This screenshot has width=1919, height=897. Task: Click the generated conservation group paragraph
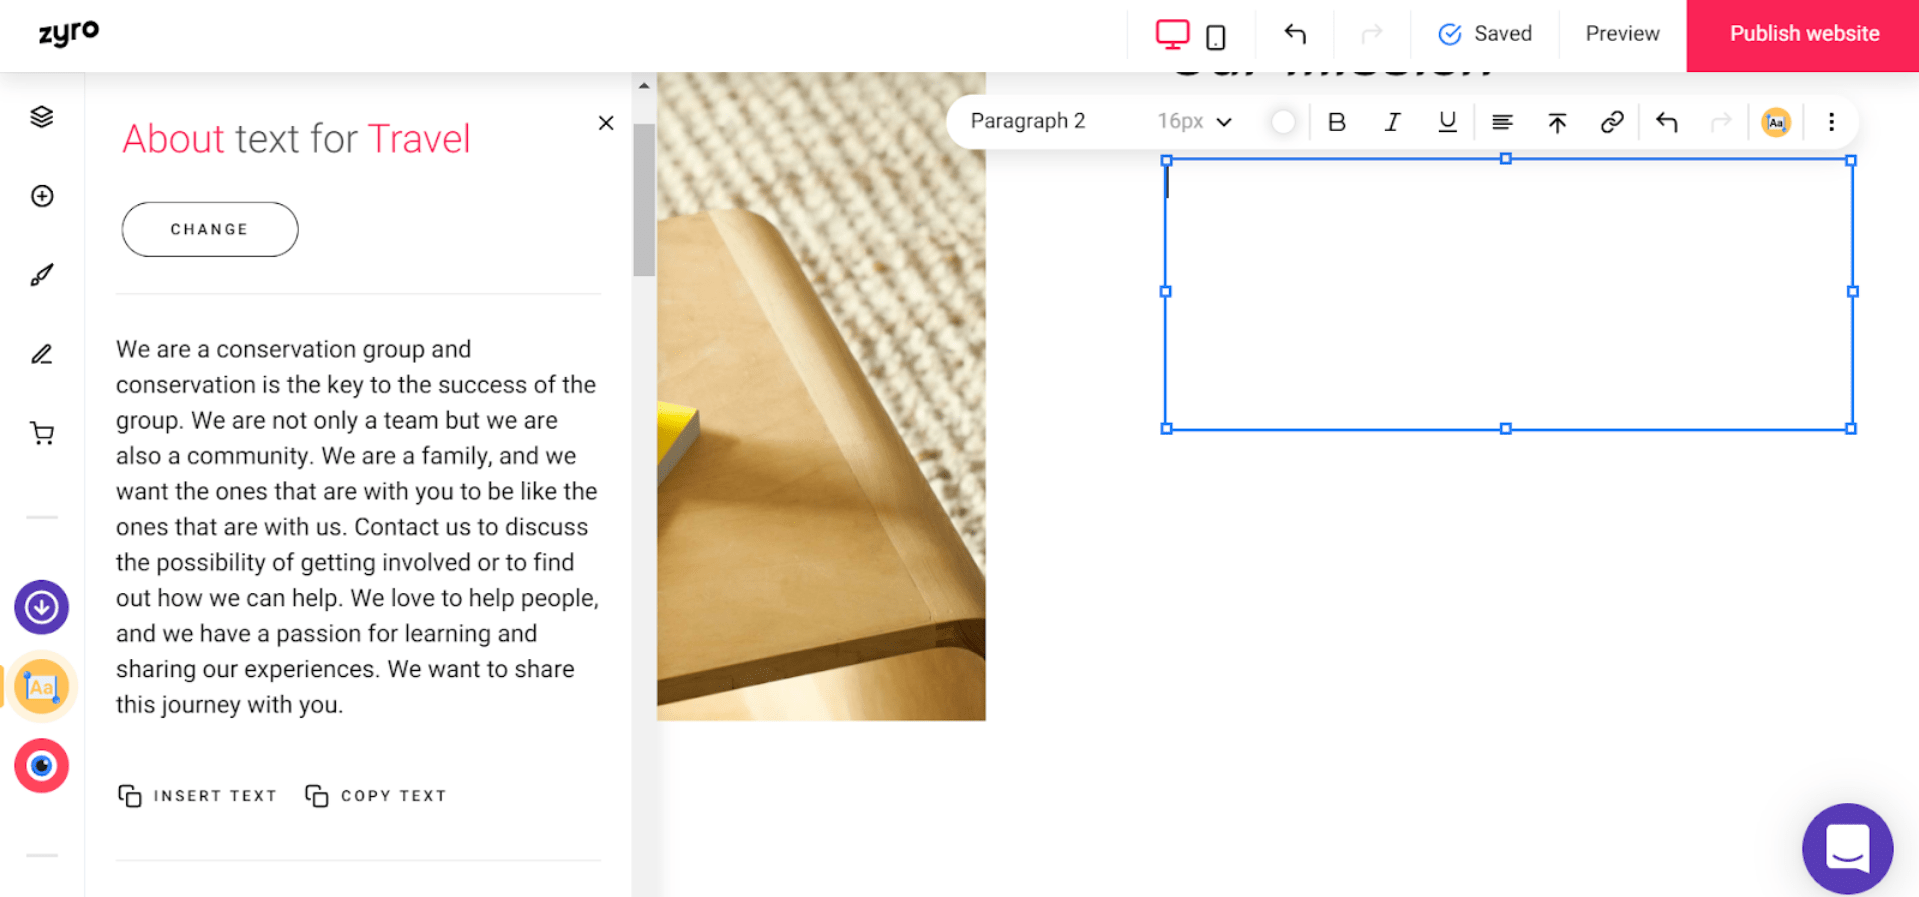(x=358, y=527)
